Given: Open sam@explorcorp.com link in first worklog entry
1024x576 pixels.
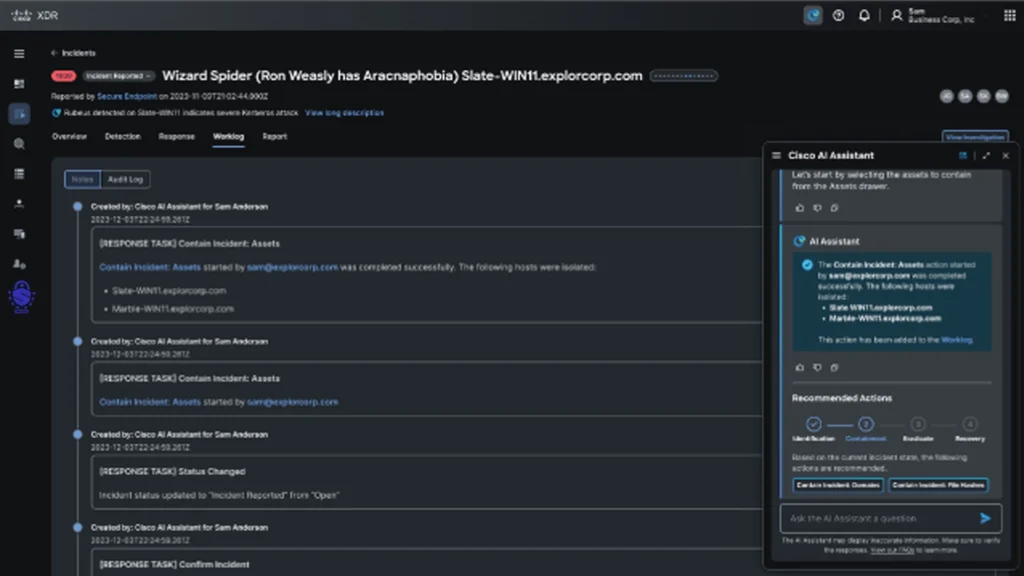Looking at the screenshot, I should (293, 267).
